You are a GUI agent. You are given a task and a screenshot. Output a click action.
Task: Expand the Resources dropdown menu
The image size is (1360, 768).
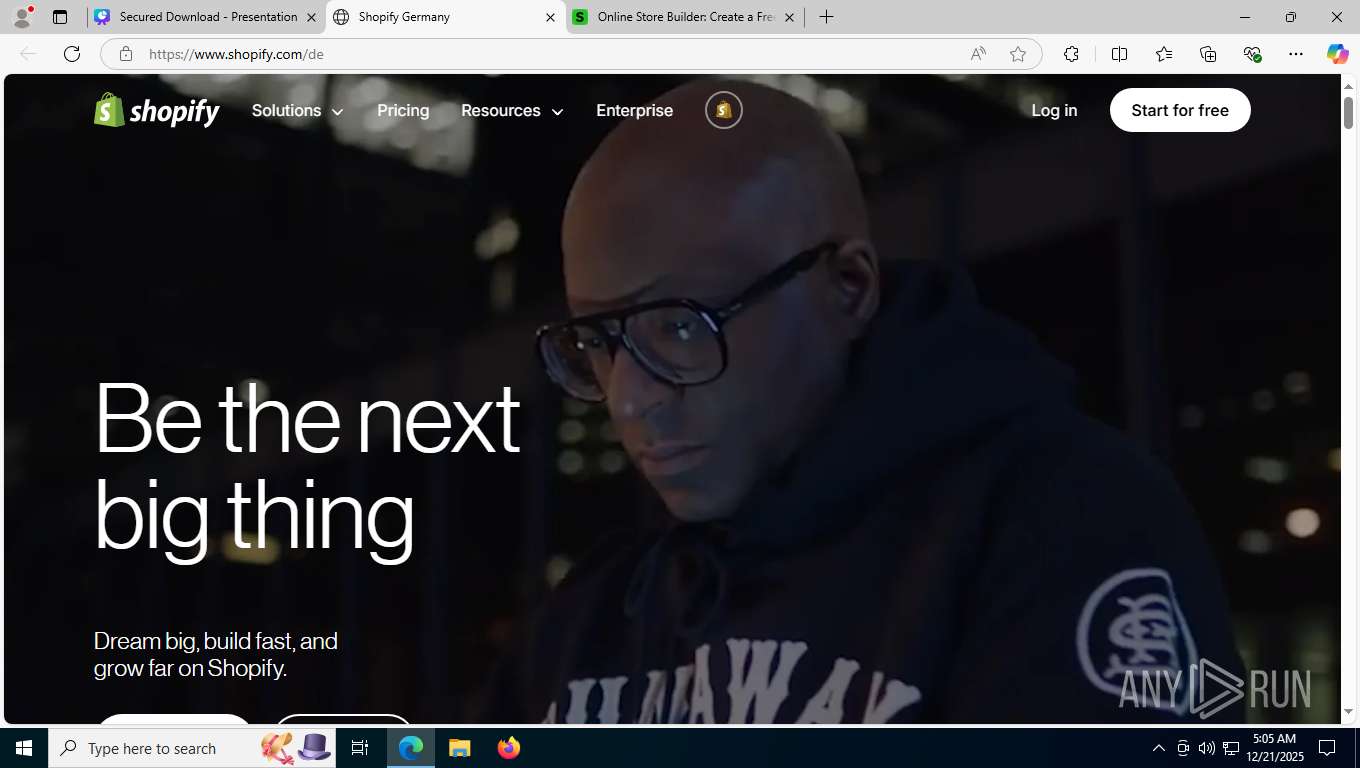512,110
